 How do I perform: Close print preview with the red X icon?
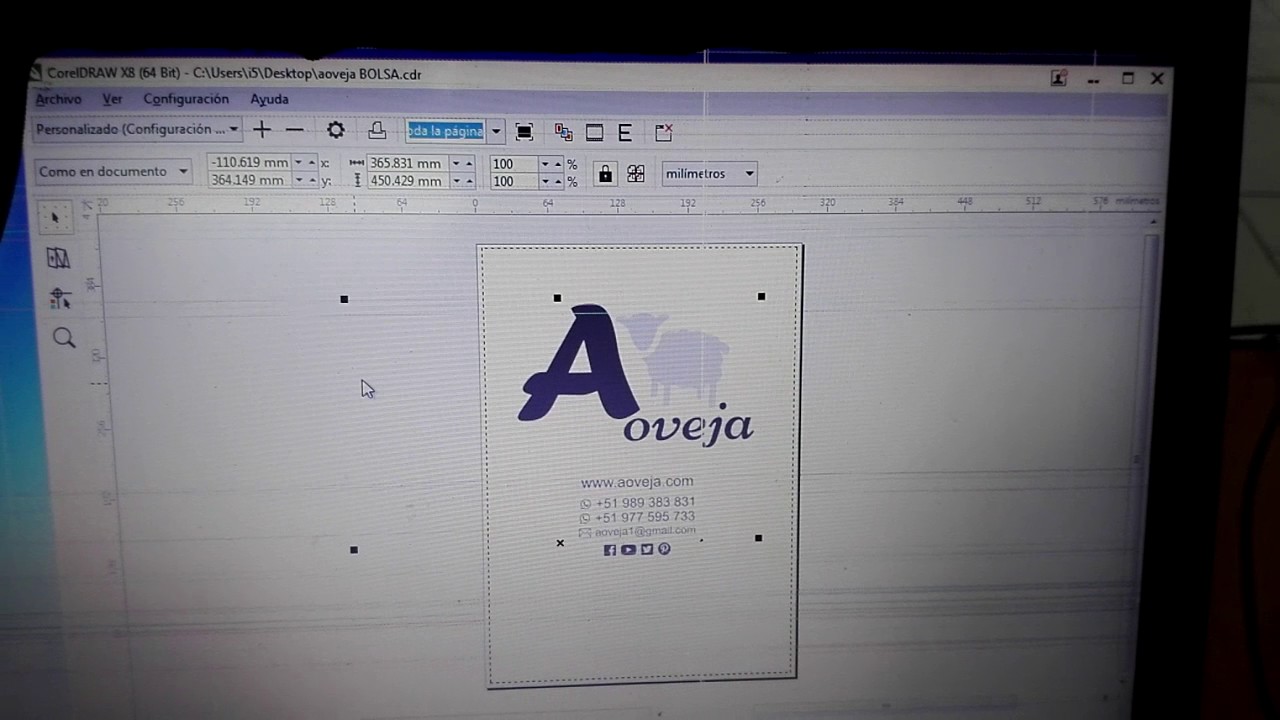pos(664,132)
